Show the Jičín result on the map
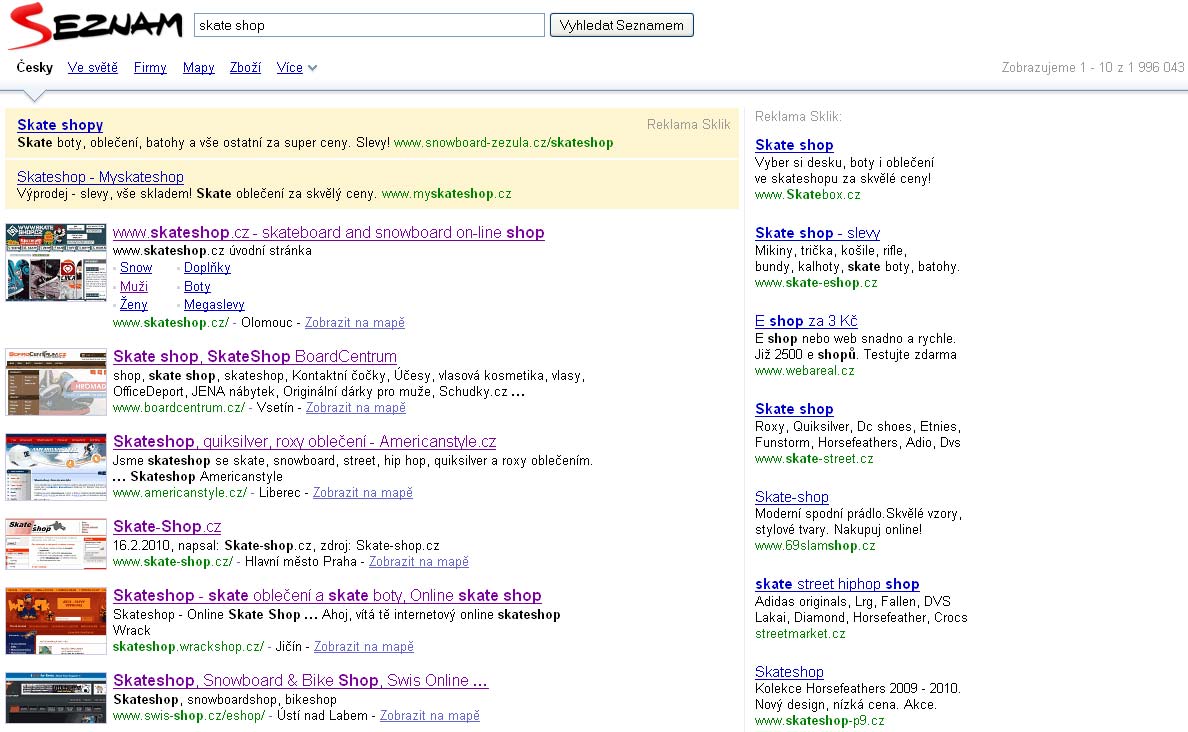 (364, 647)
